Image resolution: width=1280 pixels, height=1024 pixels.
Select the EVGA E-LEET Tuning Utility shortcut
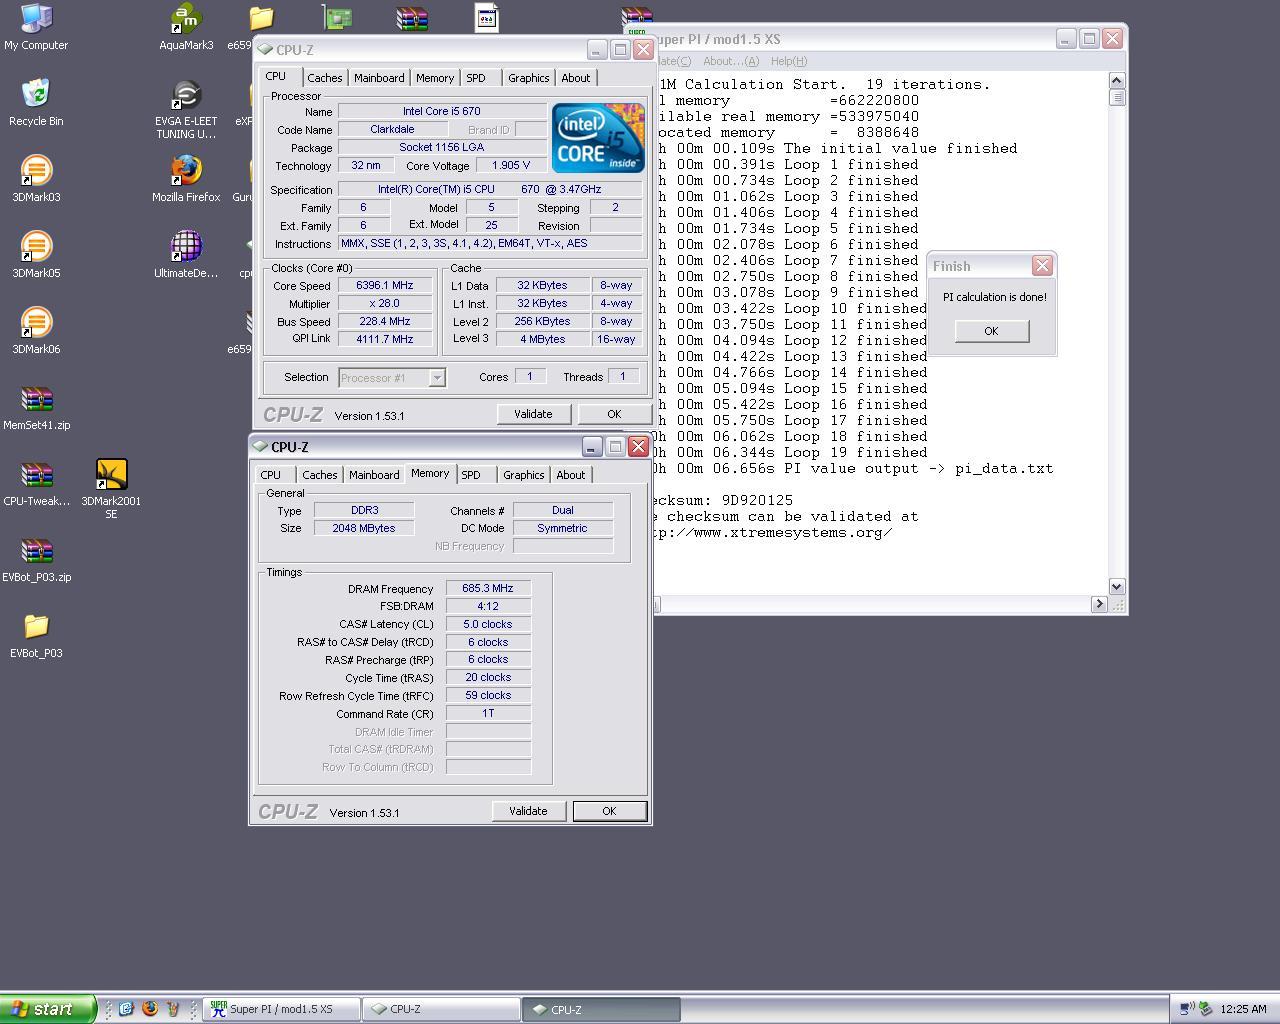point(186,109)
